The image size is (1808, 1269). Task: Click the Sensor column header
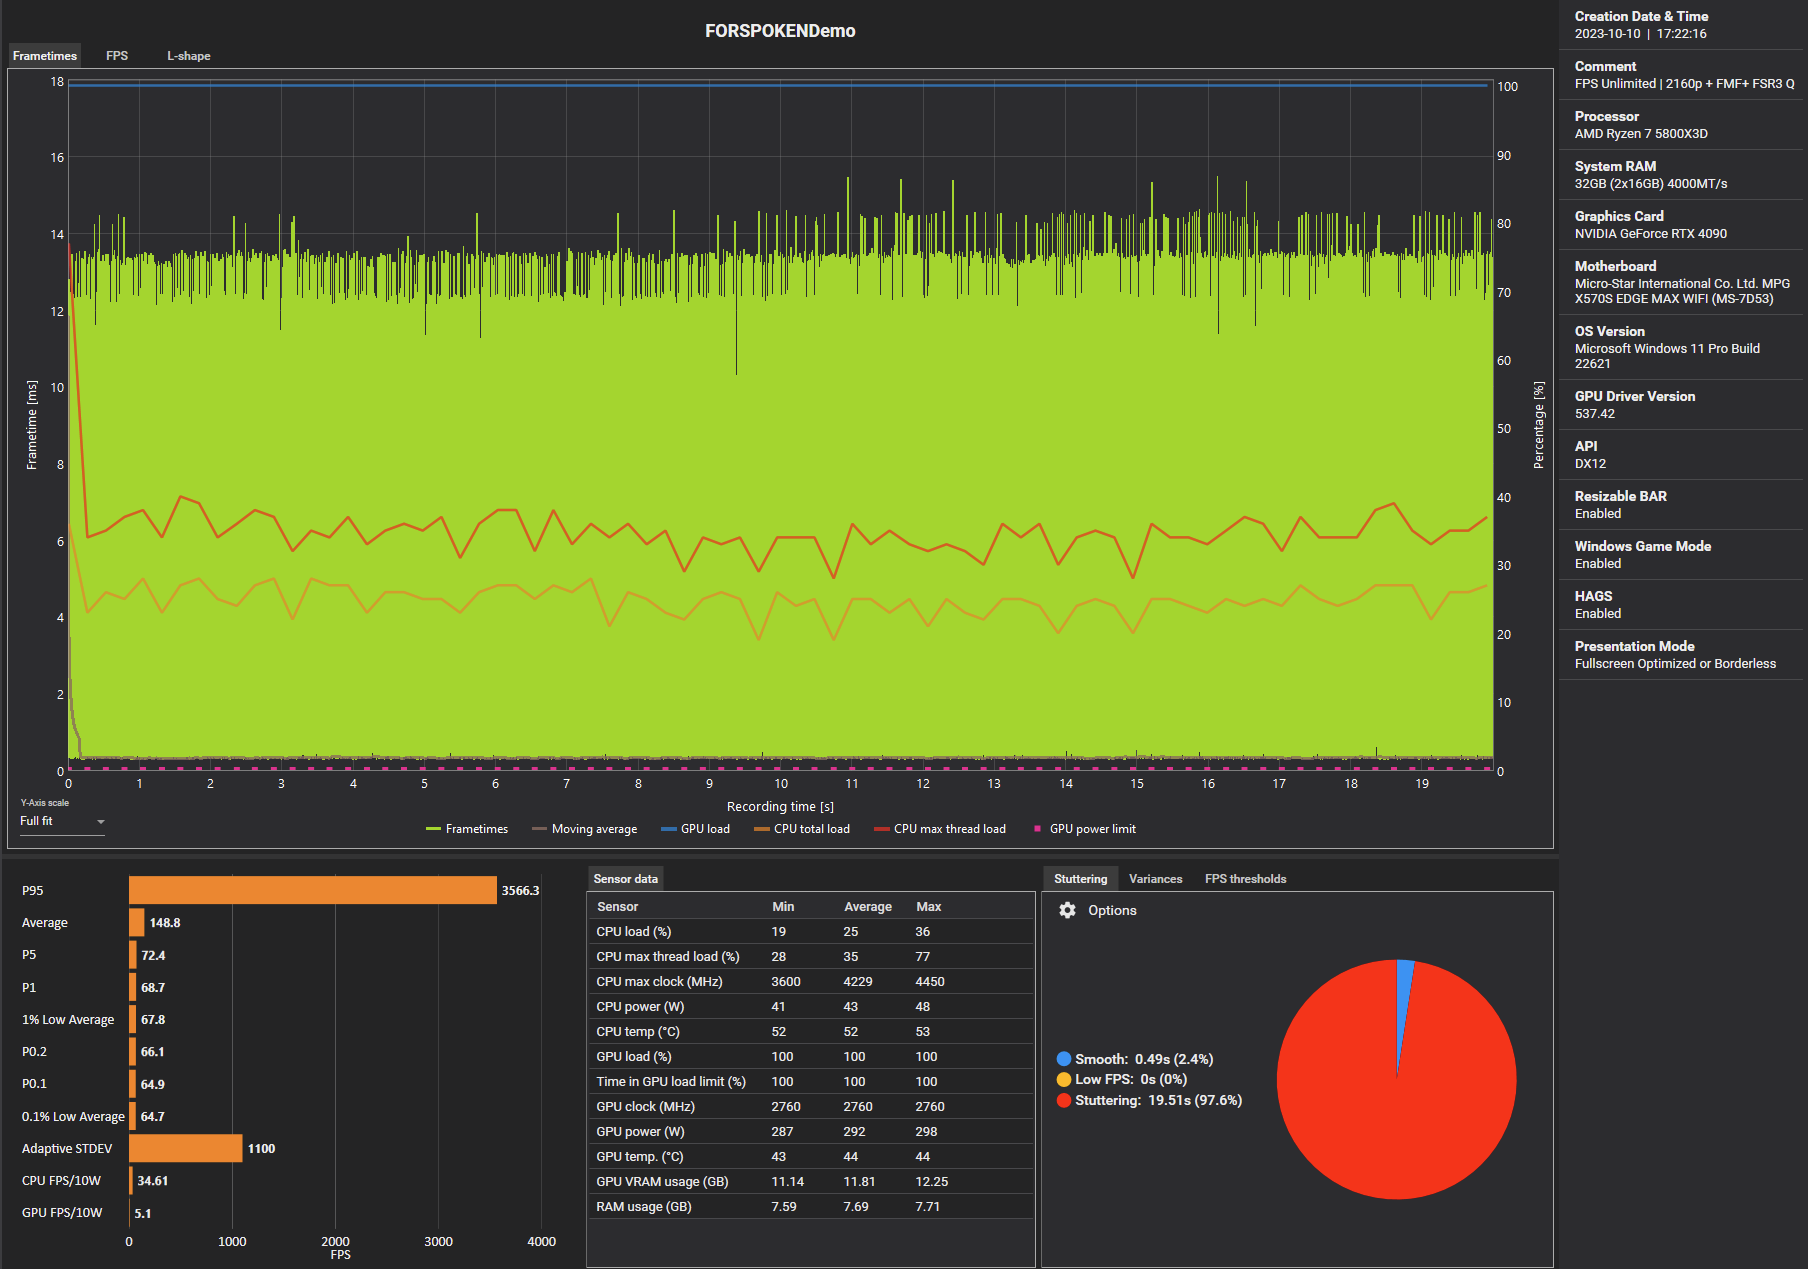pyautogui.click(x=617, y=907)
